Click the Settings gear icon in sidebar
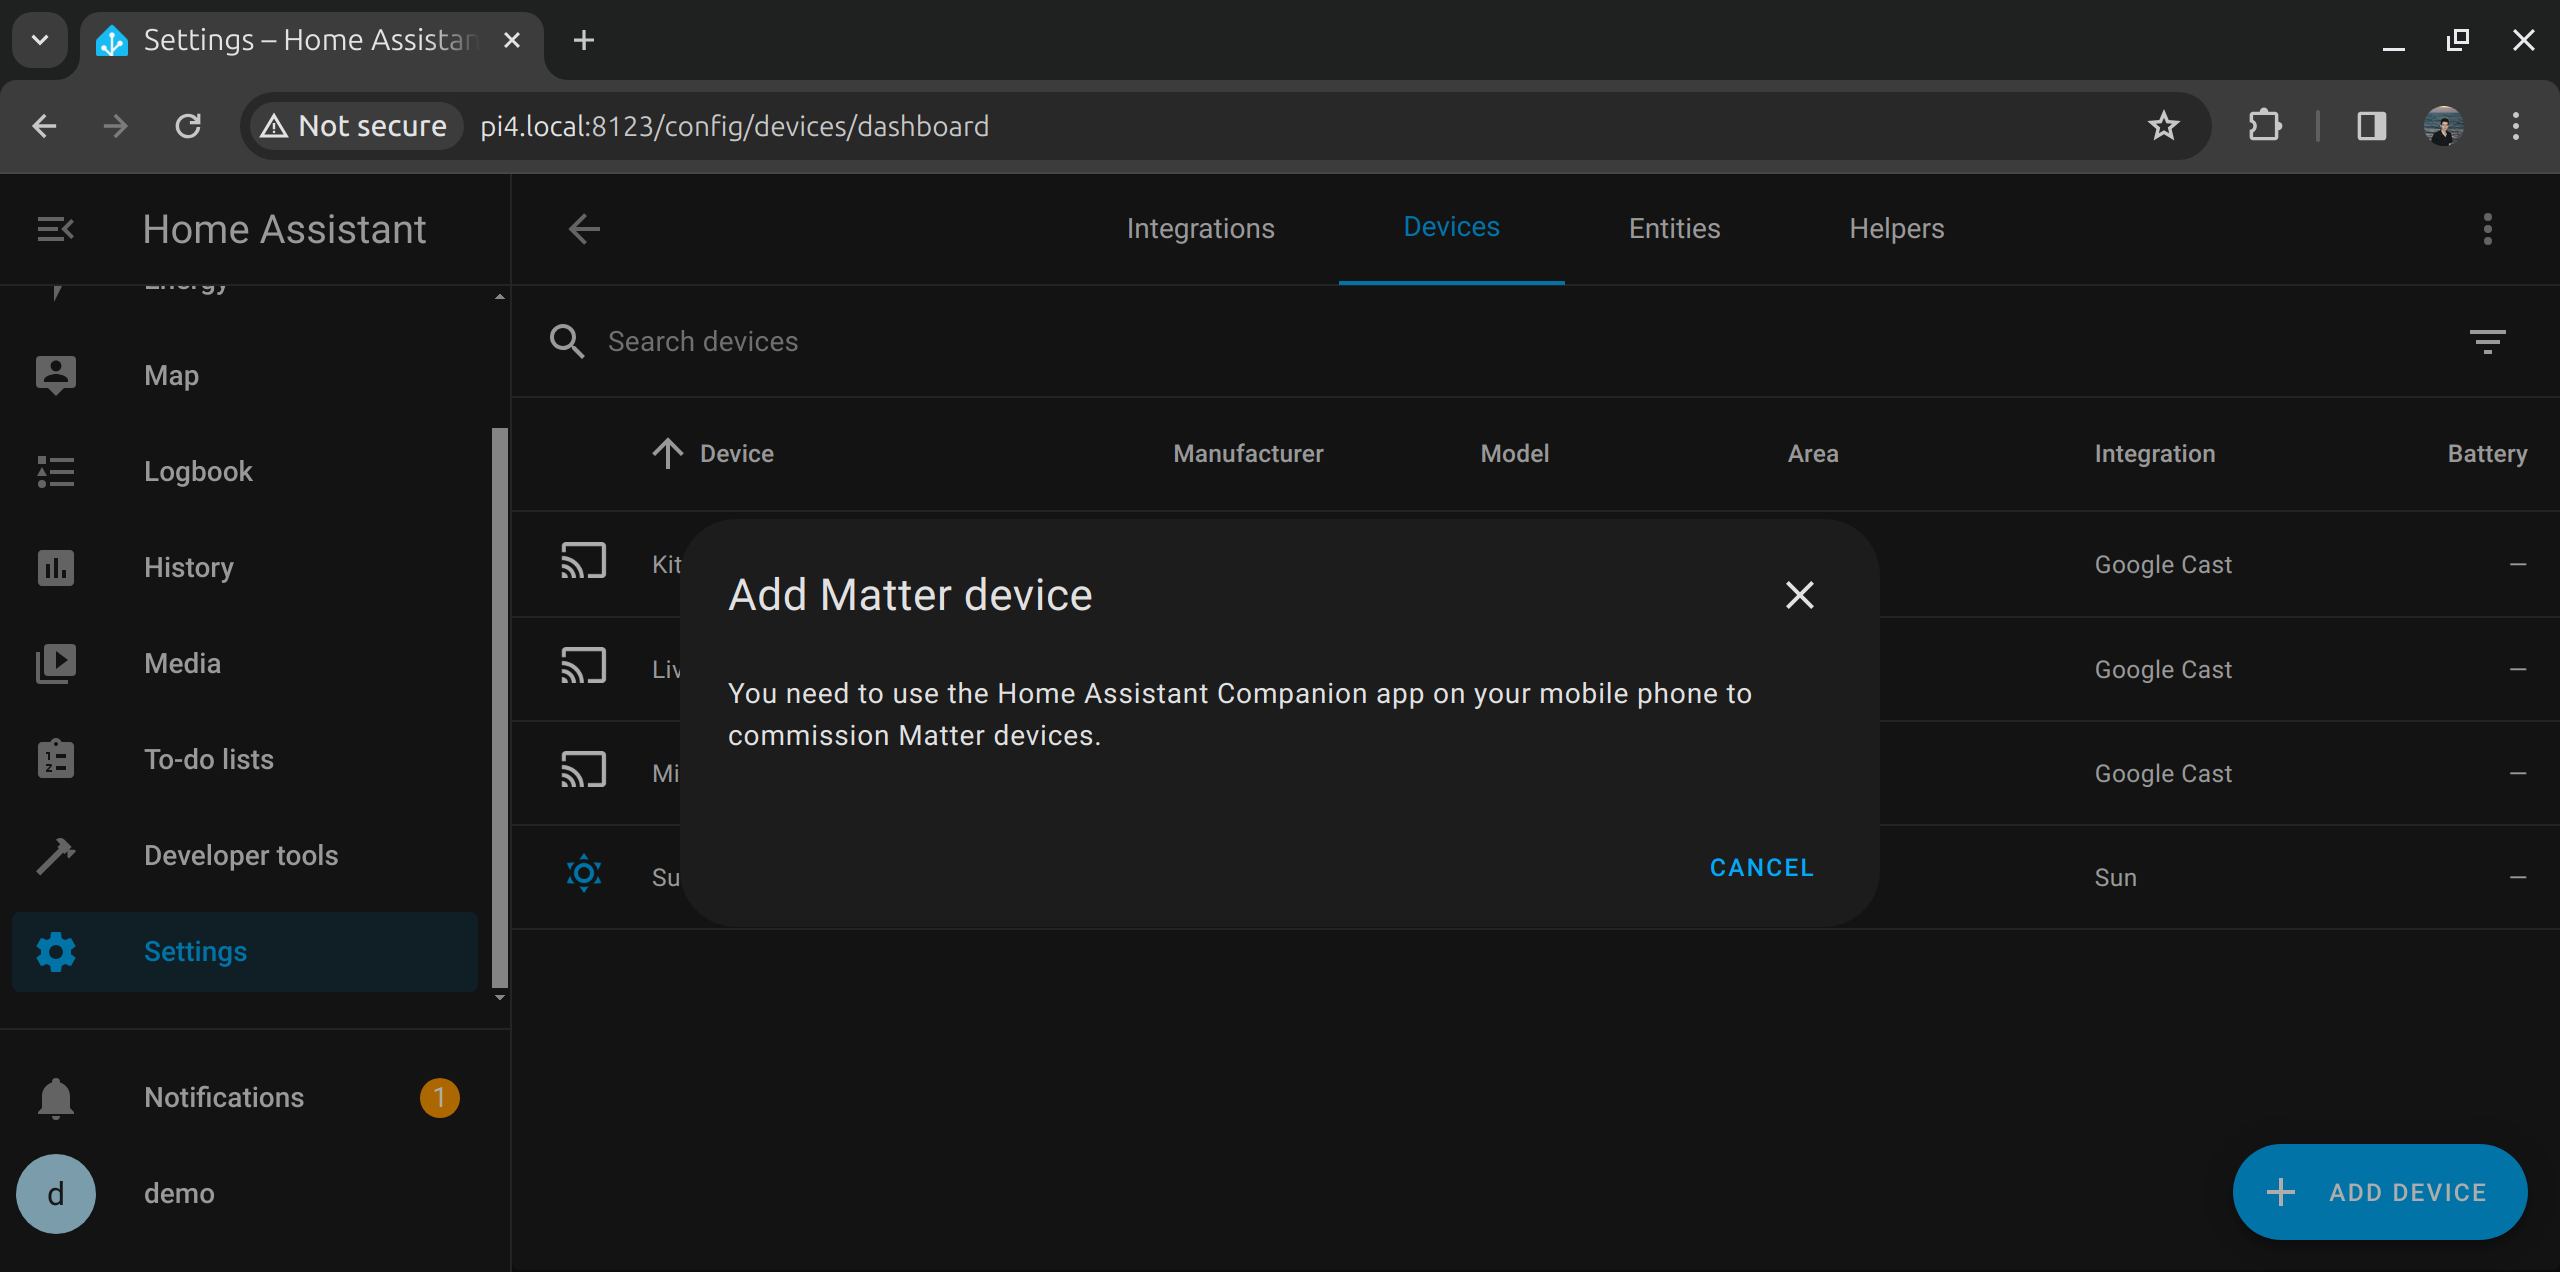Viewport: 2560px width, 1272px height. click(x=55, y=951)
